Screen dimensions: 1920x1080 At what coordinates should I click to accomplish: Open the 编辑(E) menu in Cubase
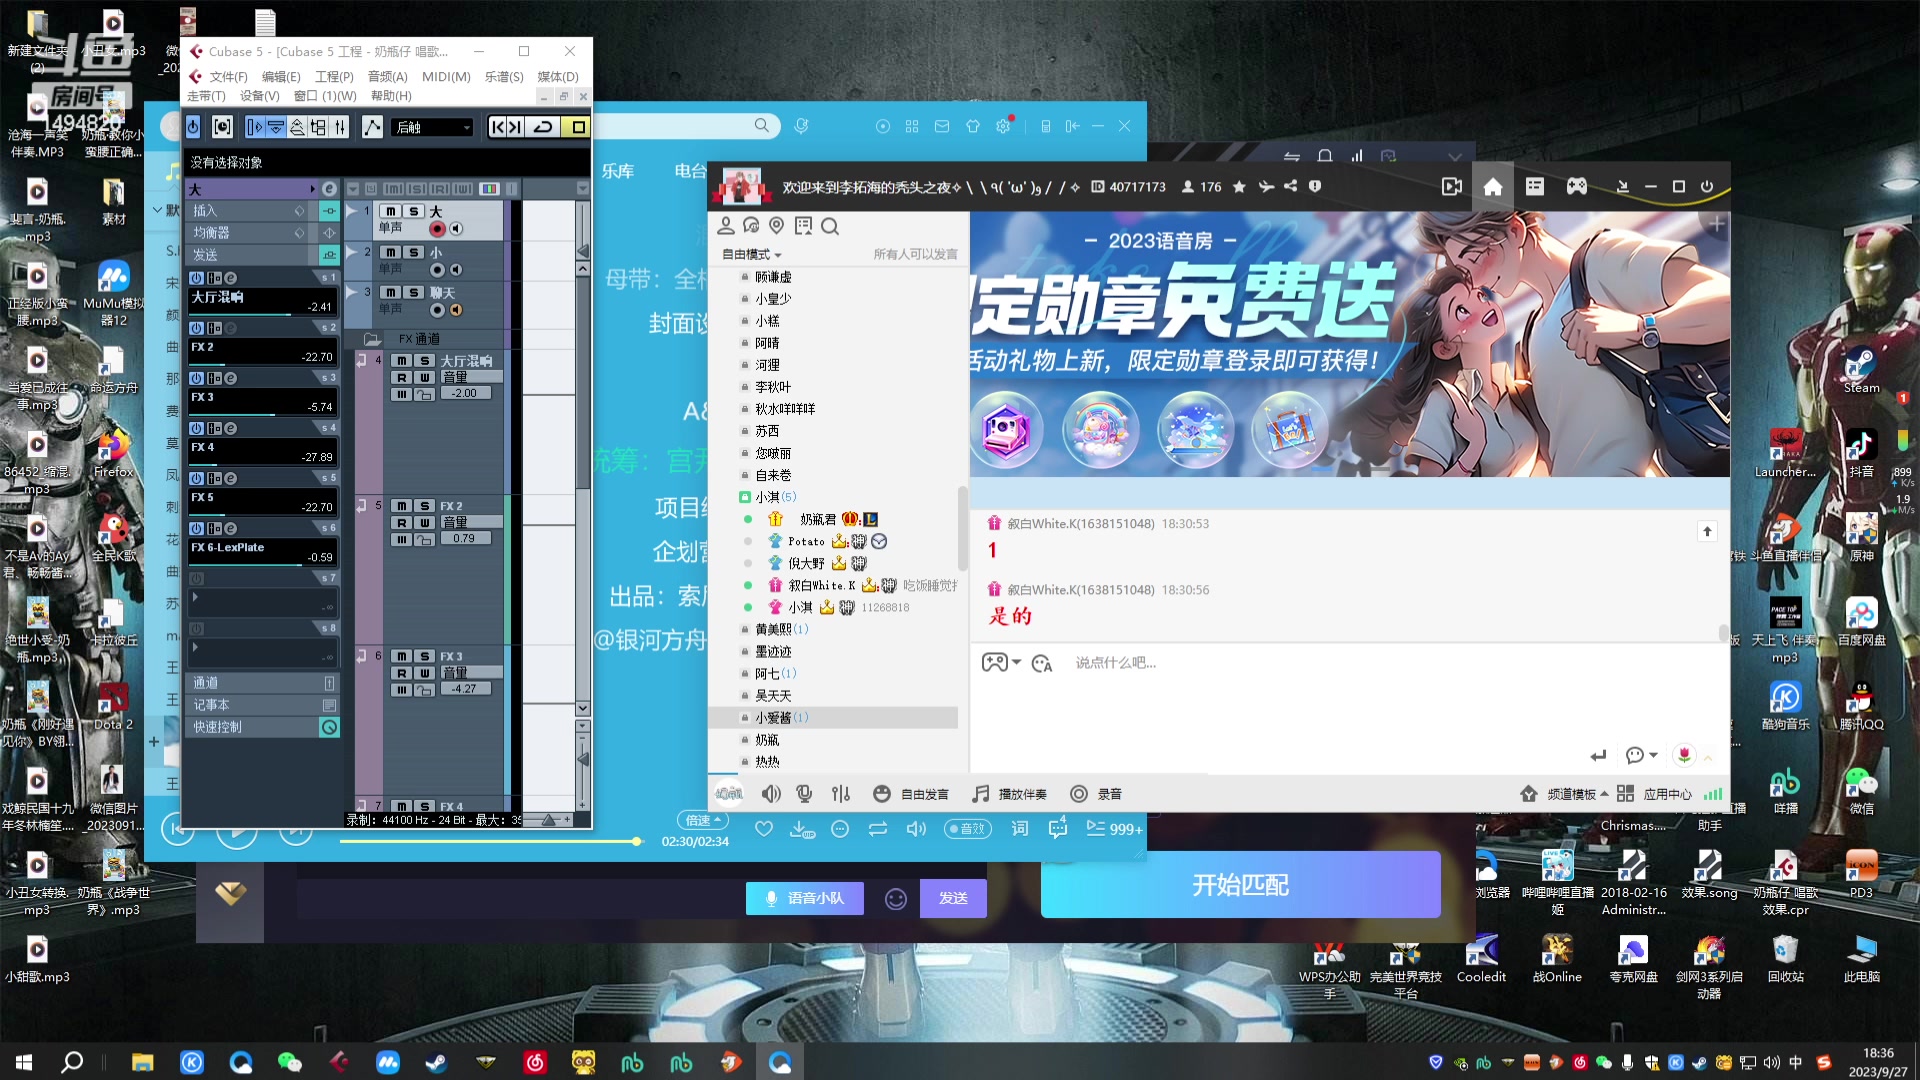click(x=281, y=77)
